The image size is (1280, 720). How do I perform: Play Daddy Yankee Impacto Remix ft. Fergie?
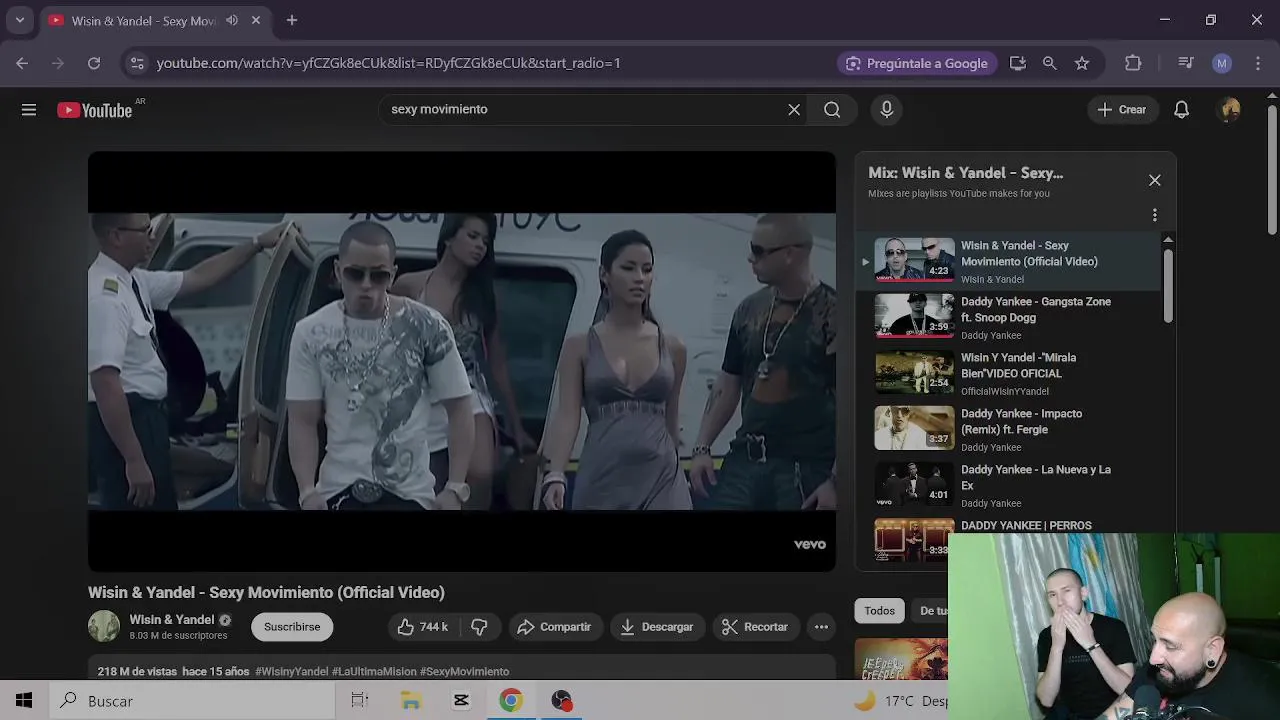(1010, 428)
